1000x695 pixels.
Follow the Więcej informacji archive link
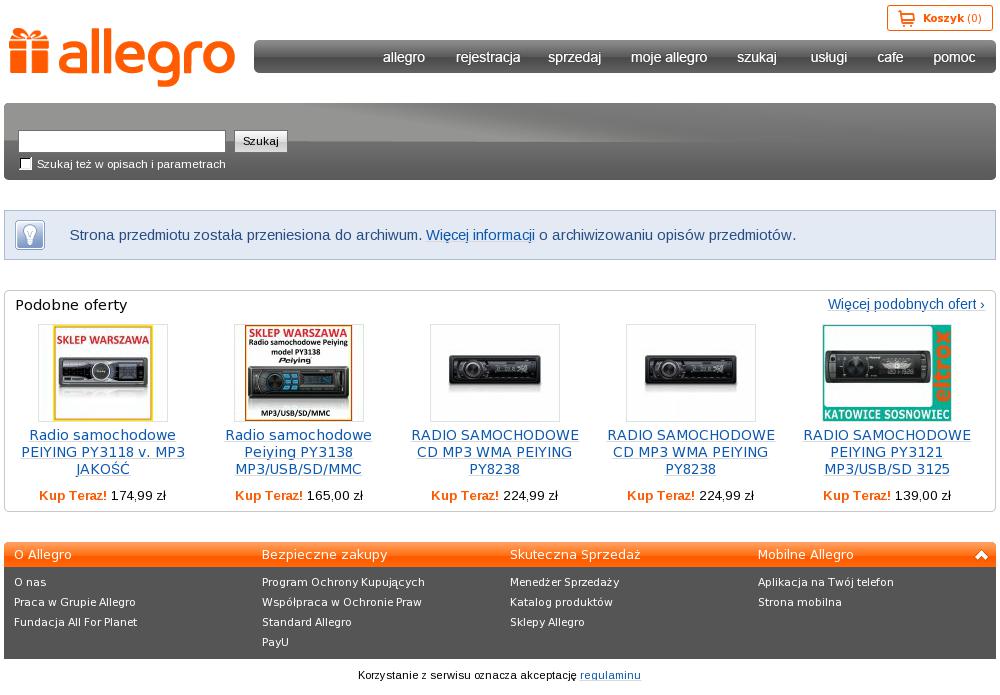(x=480, y=235)
